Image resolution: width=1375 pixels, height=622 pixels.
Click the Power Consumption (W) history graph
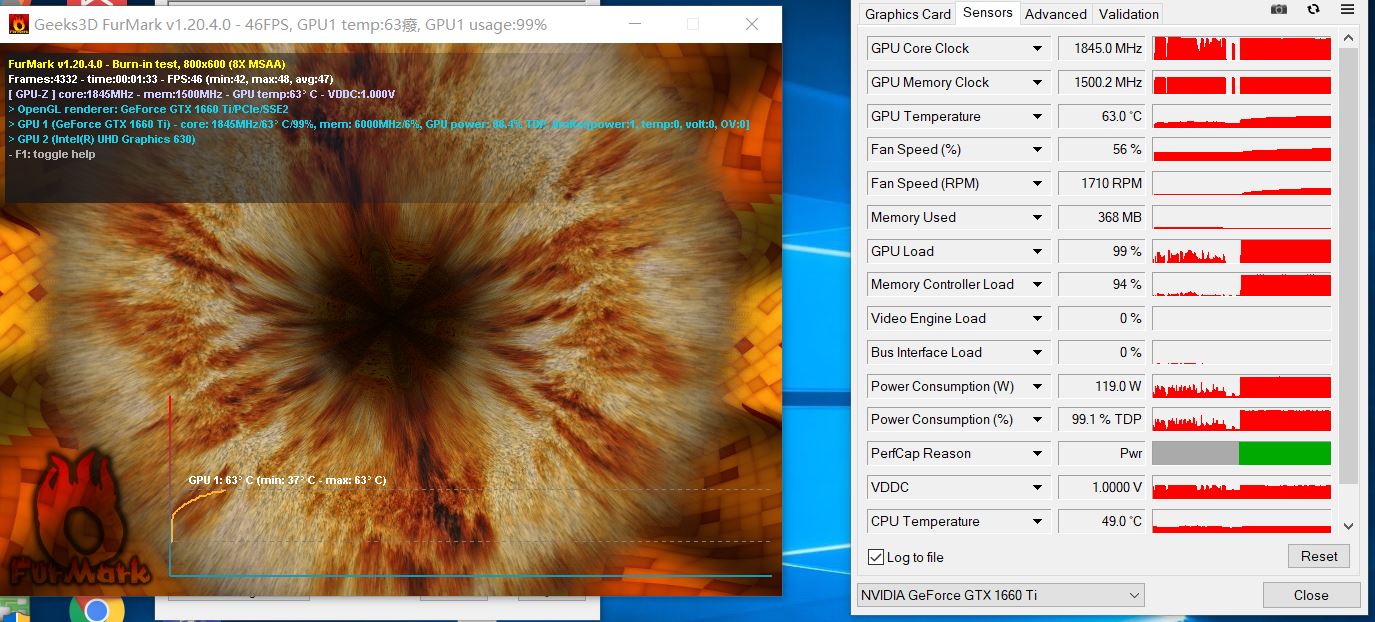pos(1242,386)
